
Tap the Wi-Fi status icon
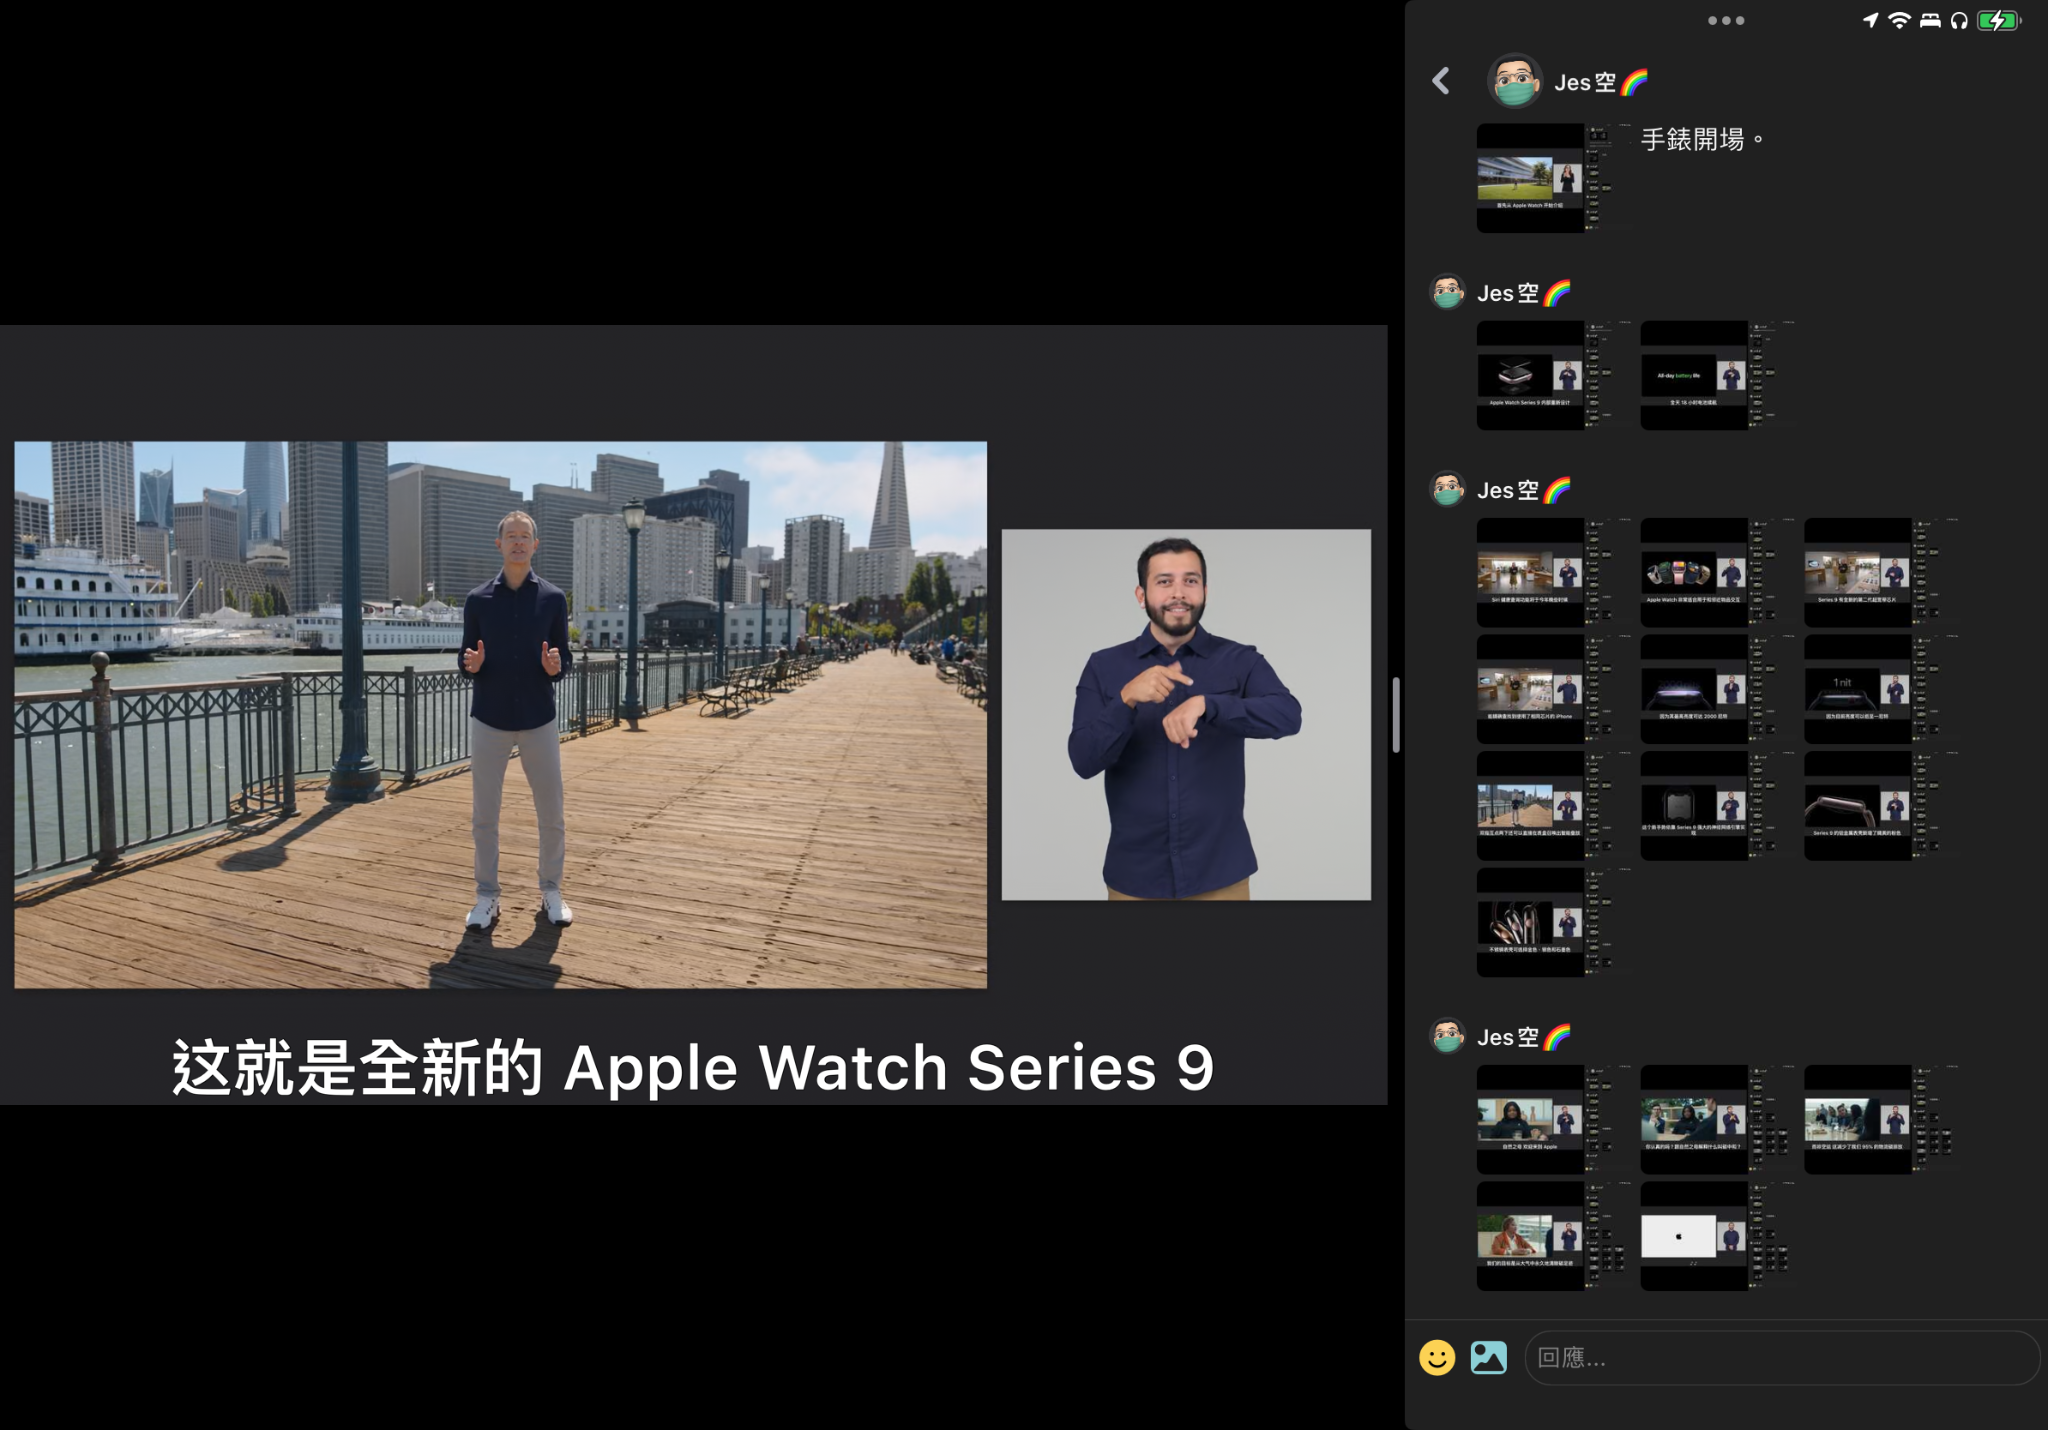point(1899,20)
